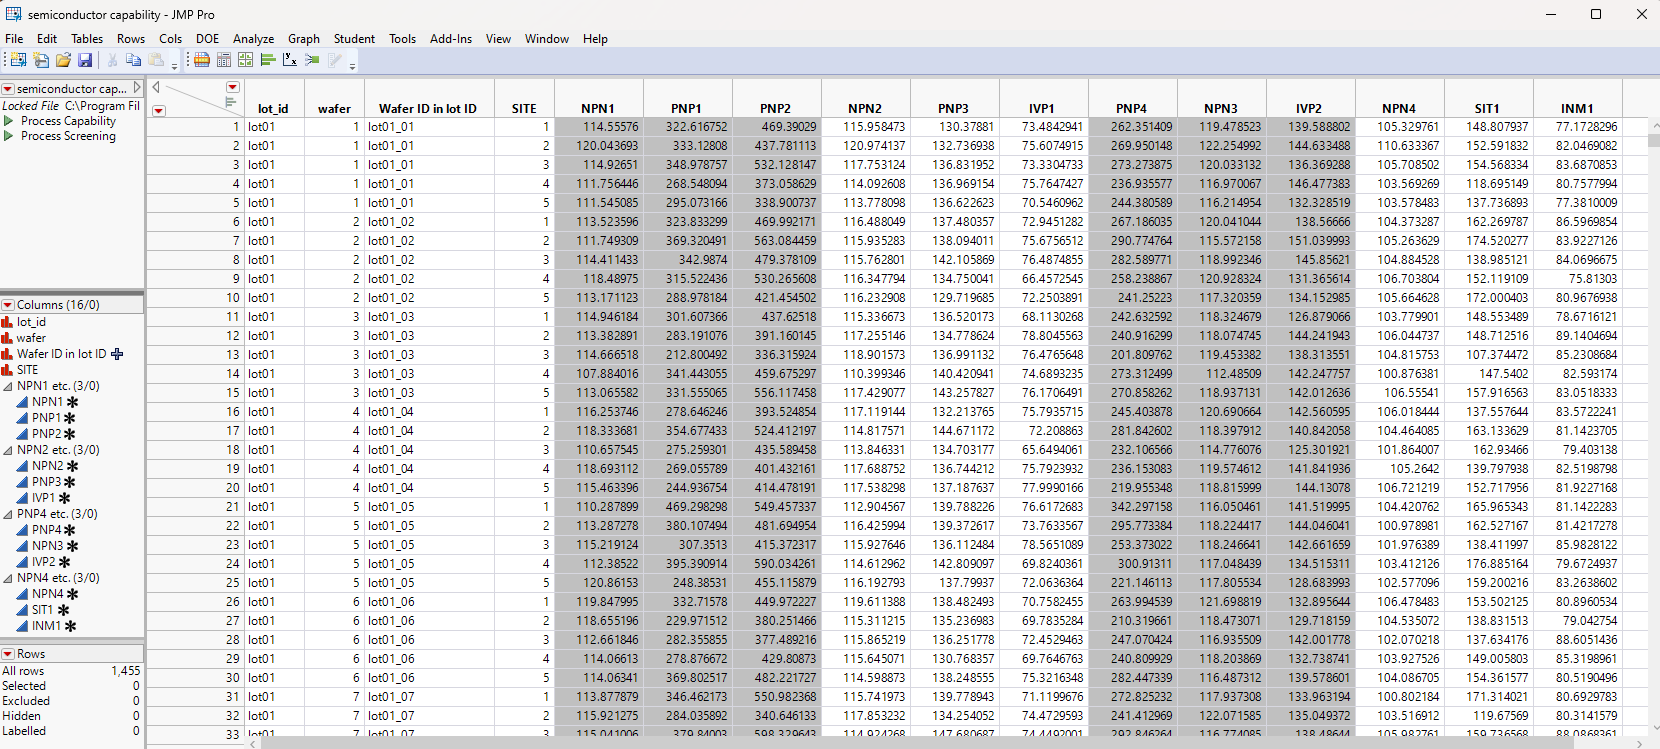Open the Columns panel red triangle menu
This screenshot has width=1660, height=749.
(8, 305)
